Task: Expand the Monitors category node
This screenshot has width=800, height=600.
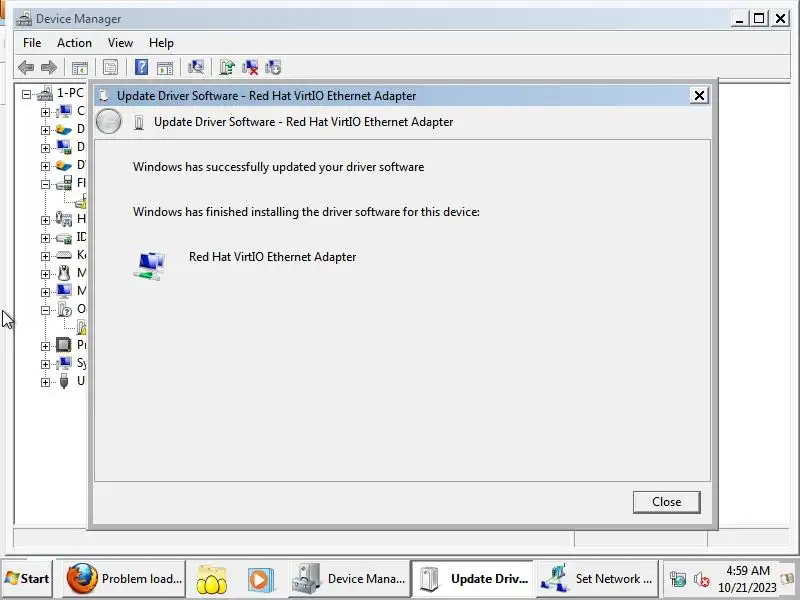Action: tap(45, 292)
